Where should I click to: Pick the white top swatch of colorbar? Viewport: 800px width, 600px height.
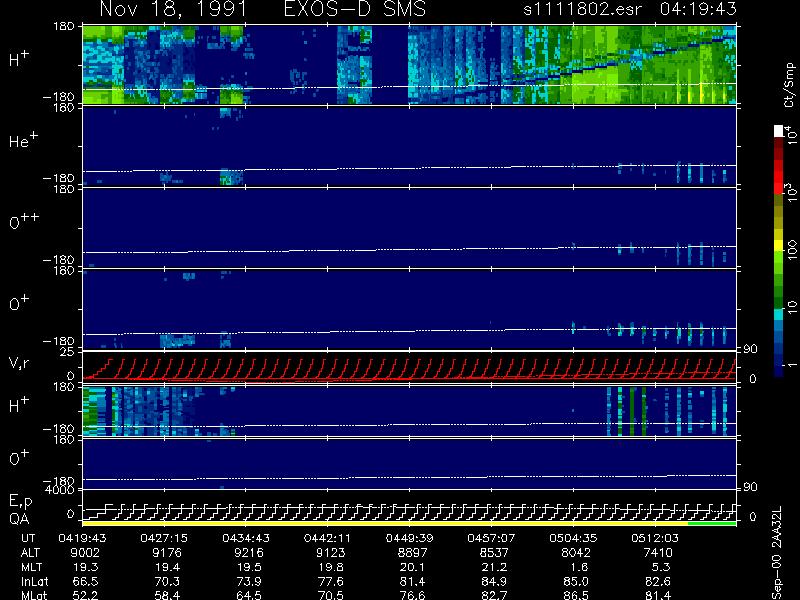[x=779, y=131]
